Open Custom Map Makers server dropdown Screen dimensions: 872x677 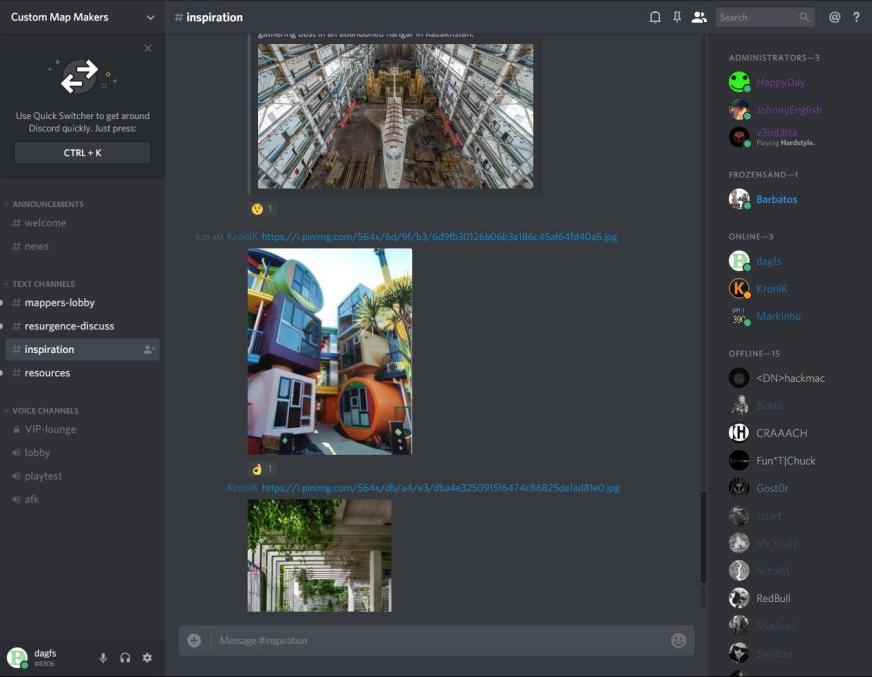point(82,17)
